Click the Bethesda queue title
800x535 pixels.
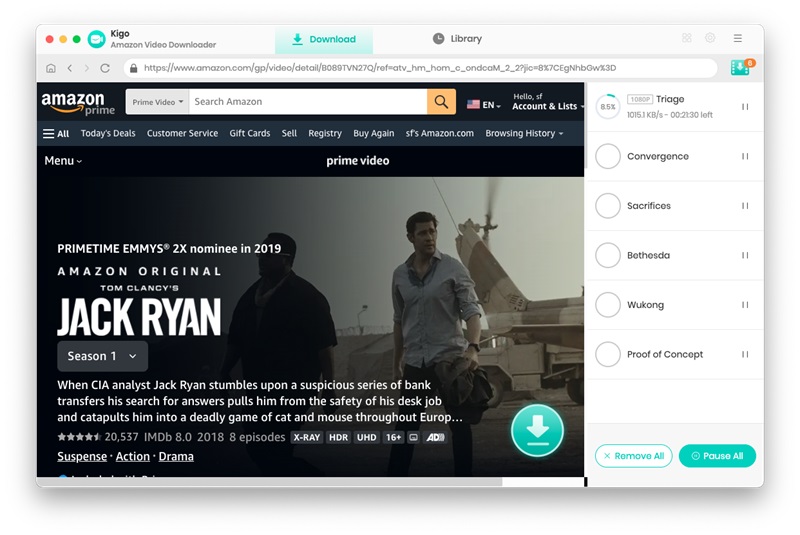pyautogui.click(x=648, y=255)
